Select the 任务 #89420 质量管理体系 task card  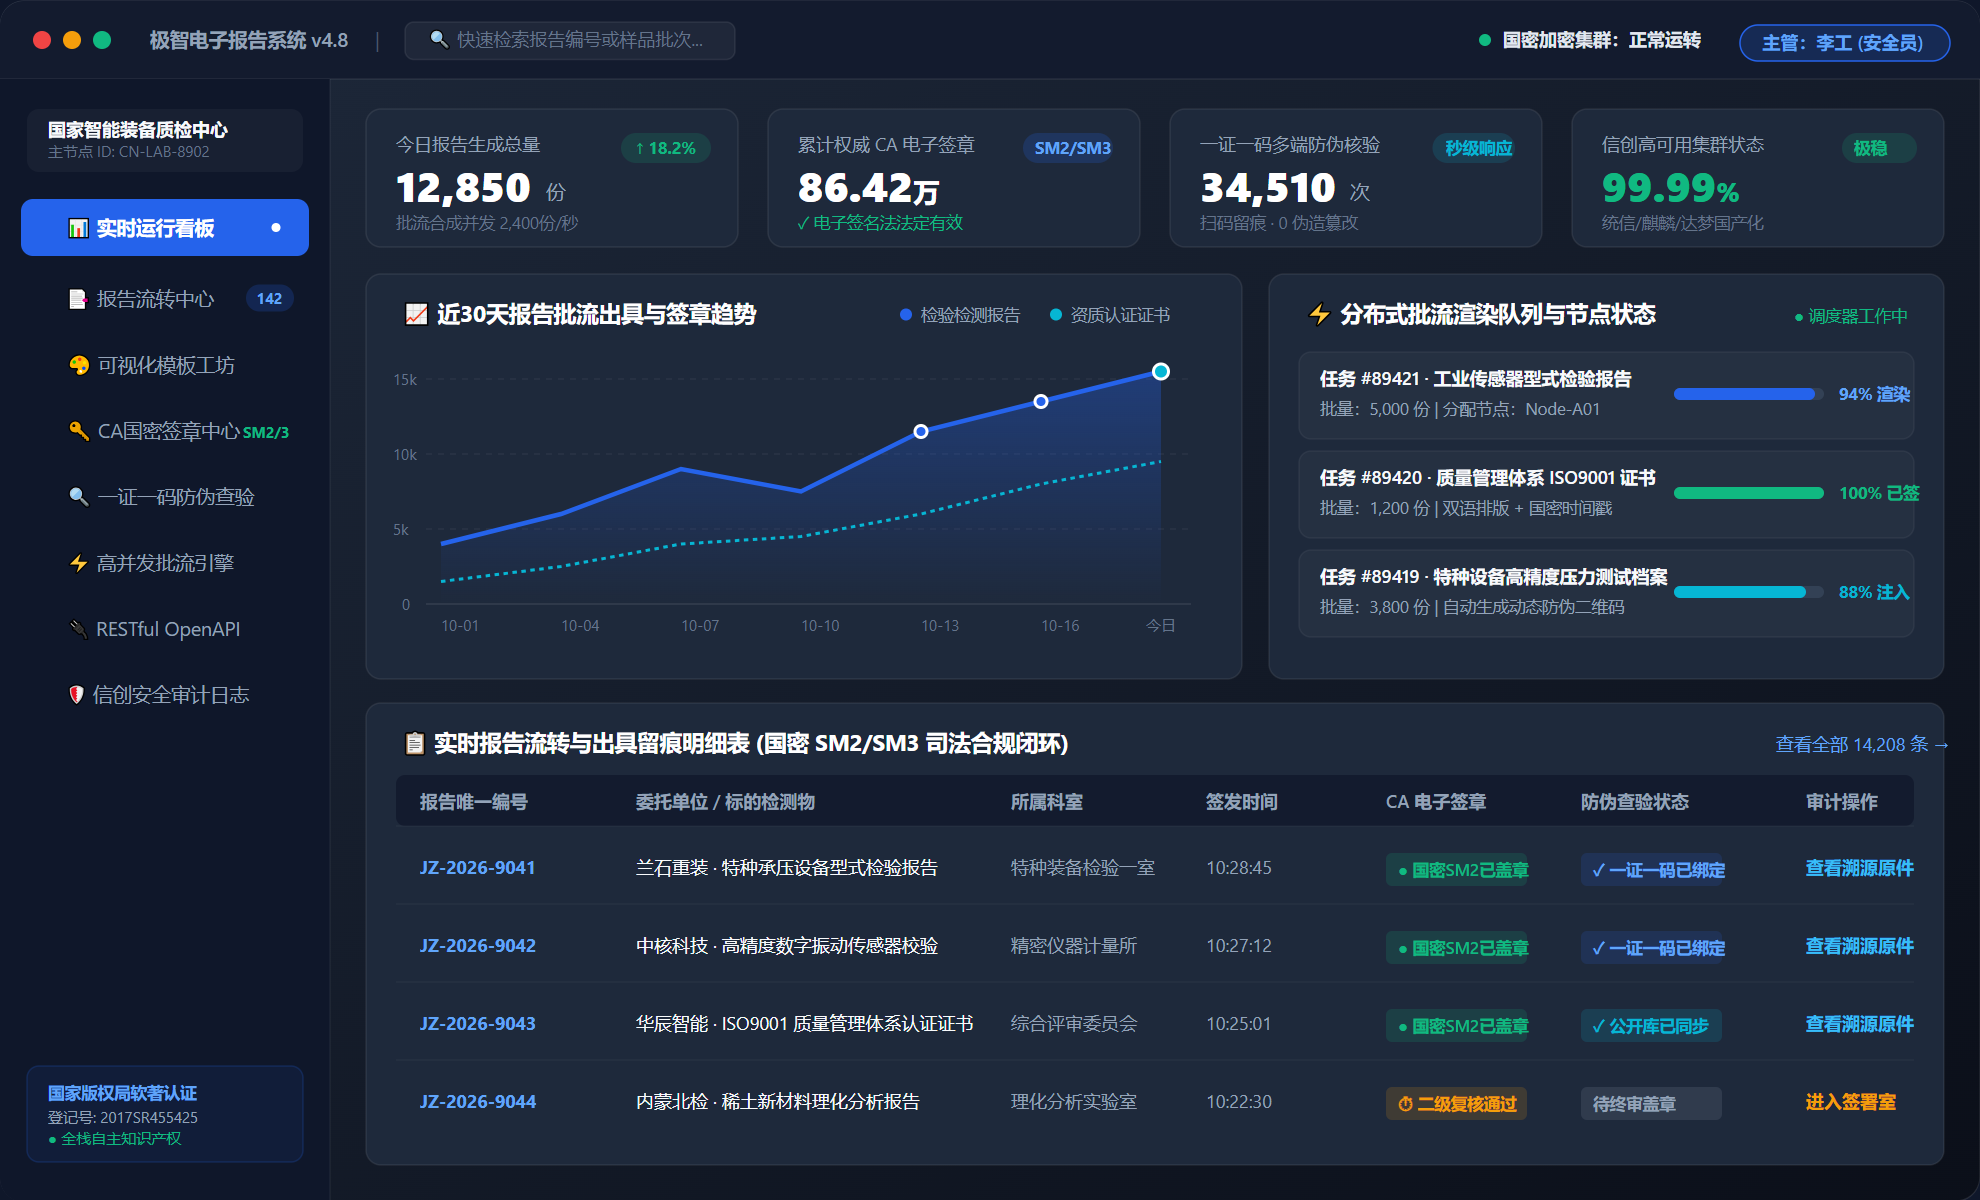pos(1606,494)
